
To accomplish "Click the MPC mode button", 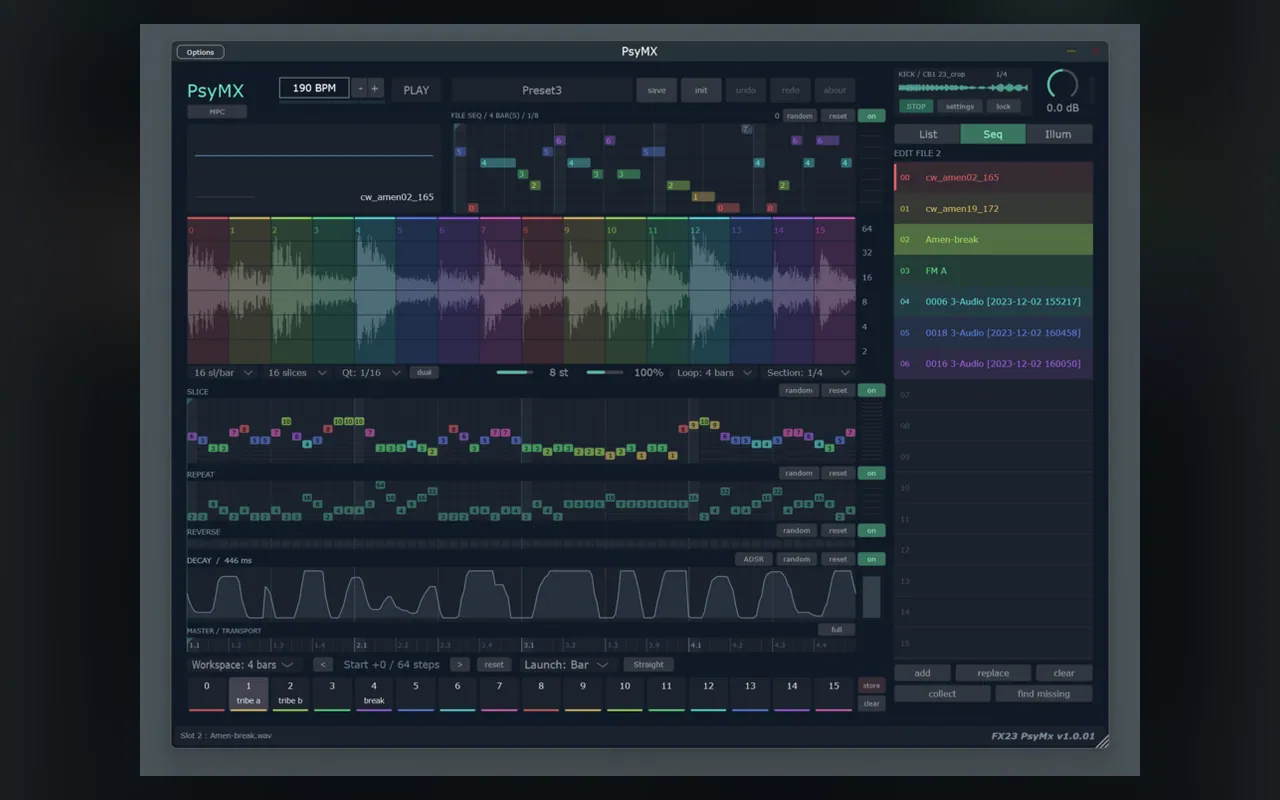I will click(217, 112).
